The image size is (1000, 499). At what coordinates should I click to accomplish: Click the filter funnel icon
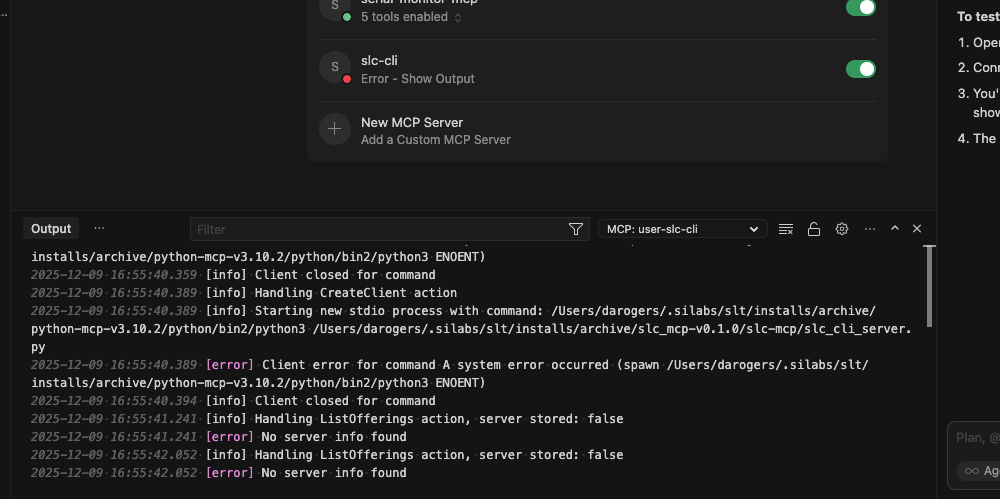tap(575, 229)
